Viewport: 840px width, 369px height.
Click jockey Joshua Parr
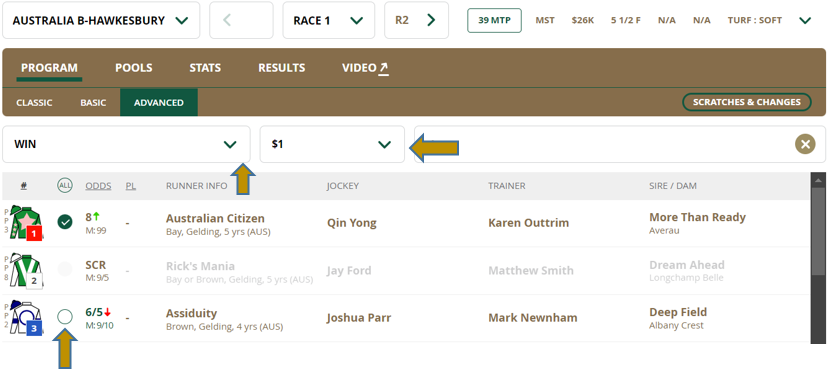(359, 318)
